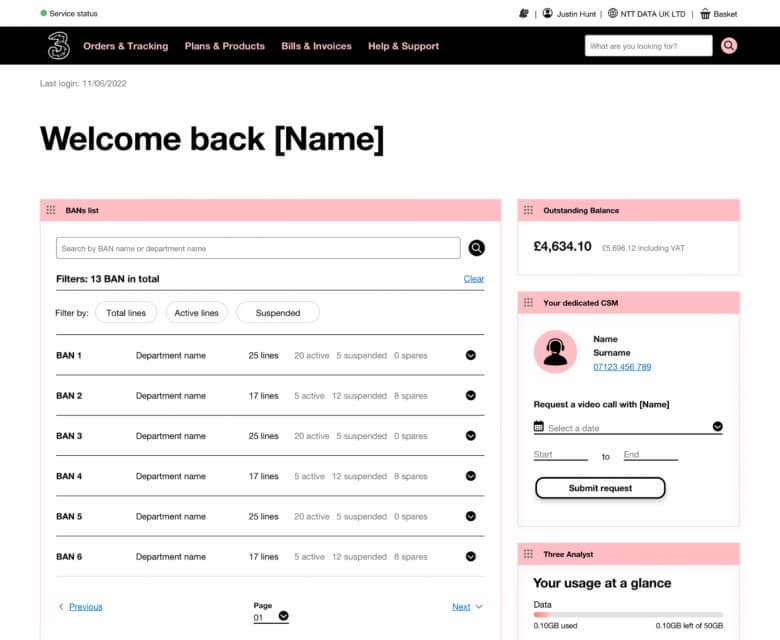Click 'Last login: 11/06/2022' text
This screenshot has height=640, width=780.
(83, 83)
